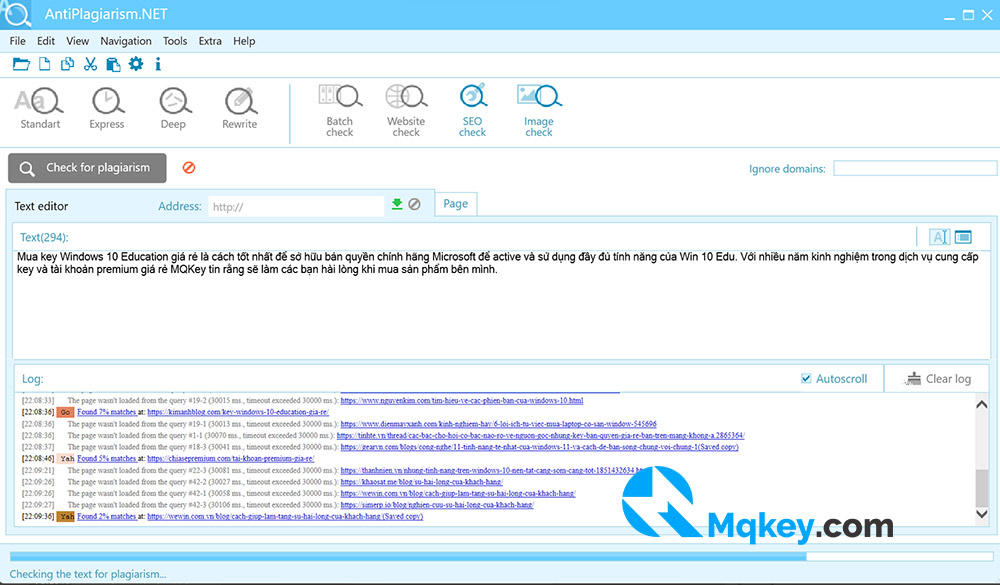Focus the Address http:// field

(x=297, y=206)
